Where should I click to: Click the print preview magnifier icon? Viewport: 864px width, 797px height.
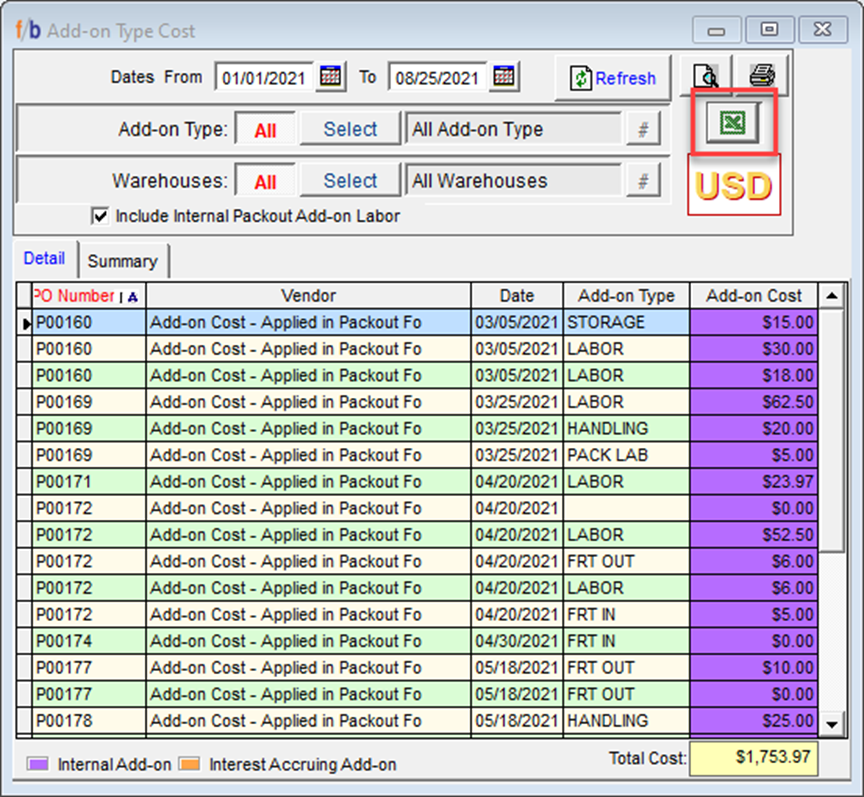coord(707,77)
